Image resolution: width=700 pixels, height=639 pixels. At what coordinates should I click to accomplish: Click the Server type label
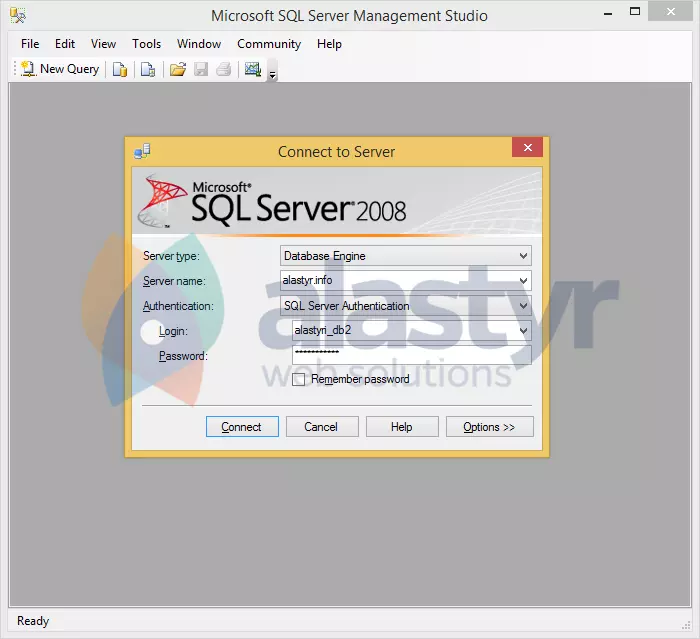click(171, 256)
